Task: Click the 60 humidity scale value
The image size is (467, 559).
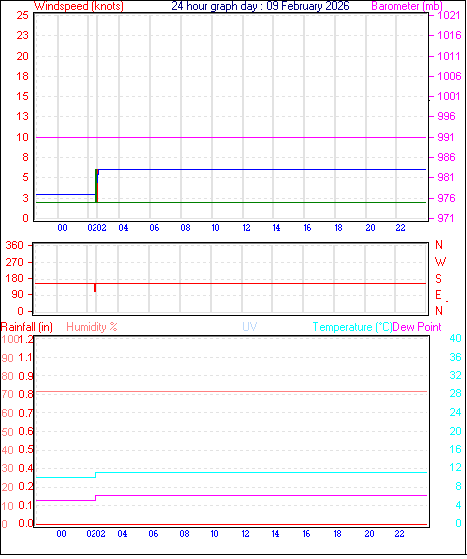Action: (x=7, y=413)
